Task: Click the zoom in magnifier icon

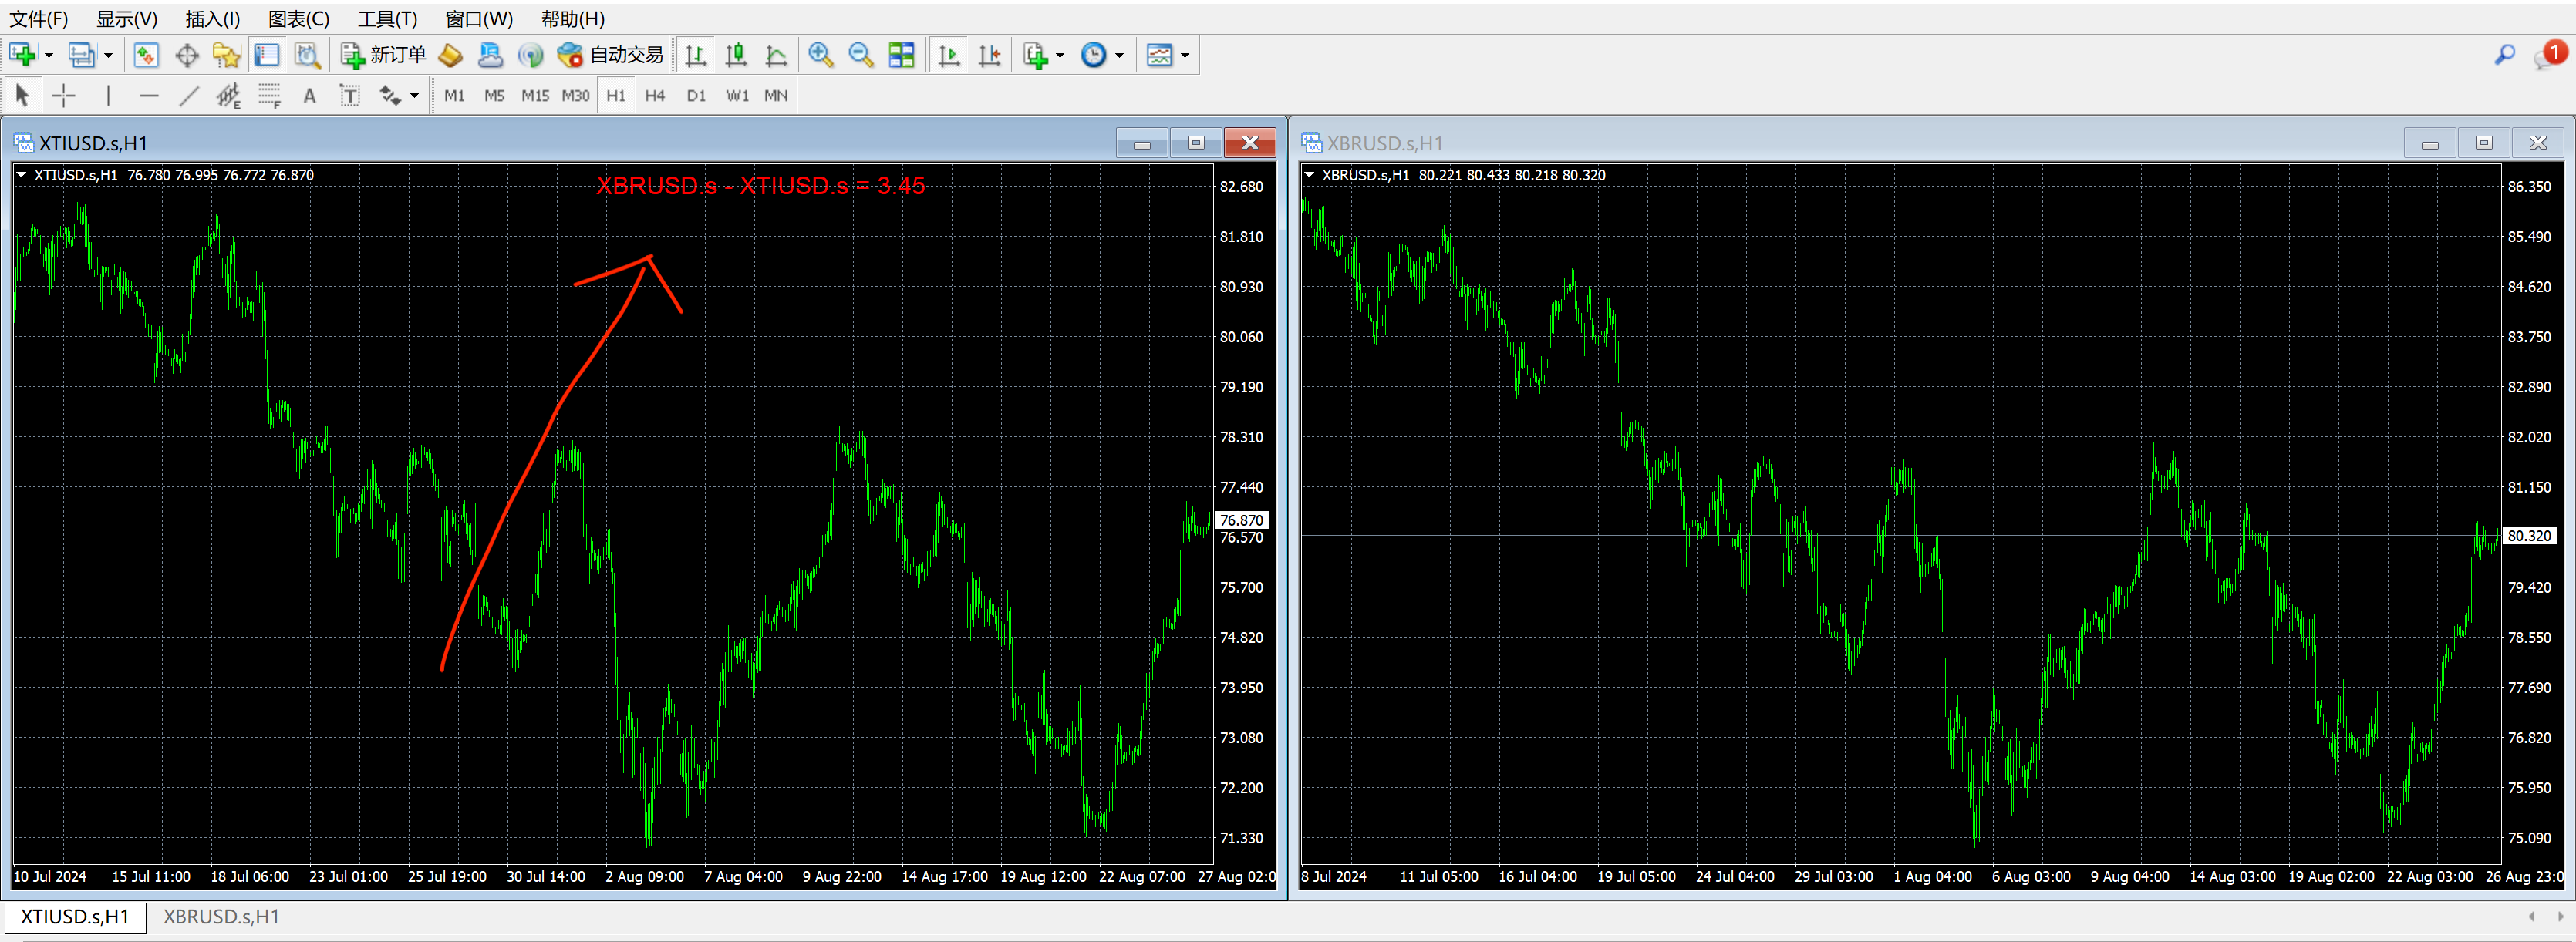Action: tap(821, 55)
